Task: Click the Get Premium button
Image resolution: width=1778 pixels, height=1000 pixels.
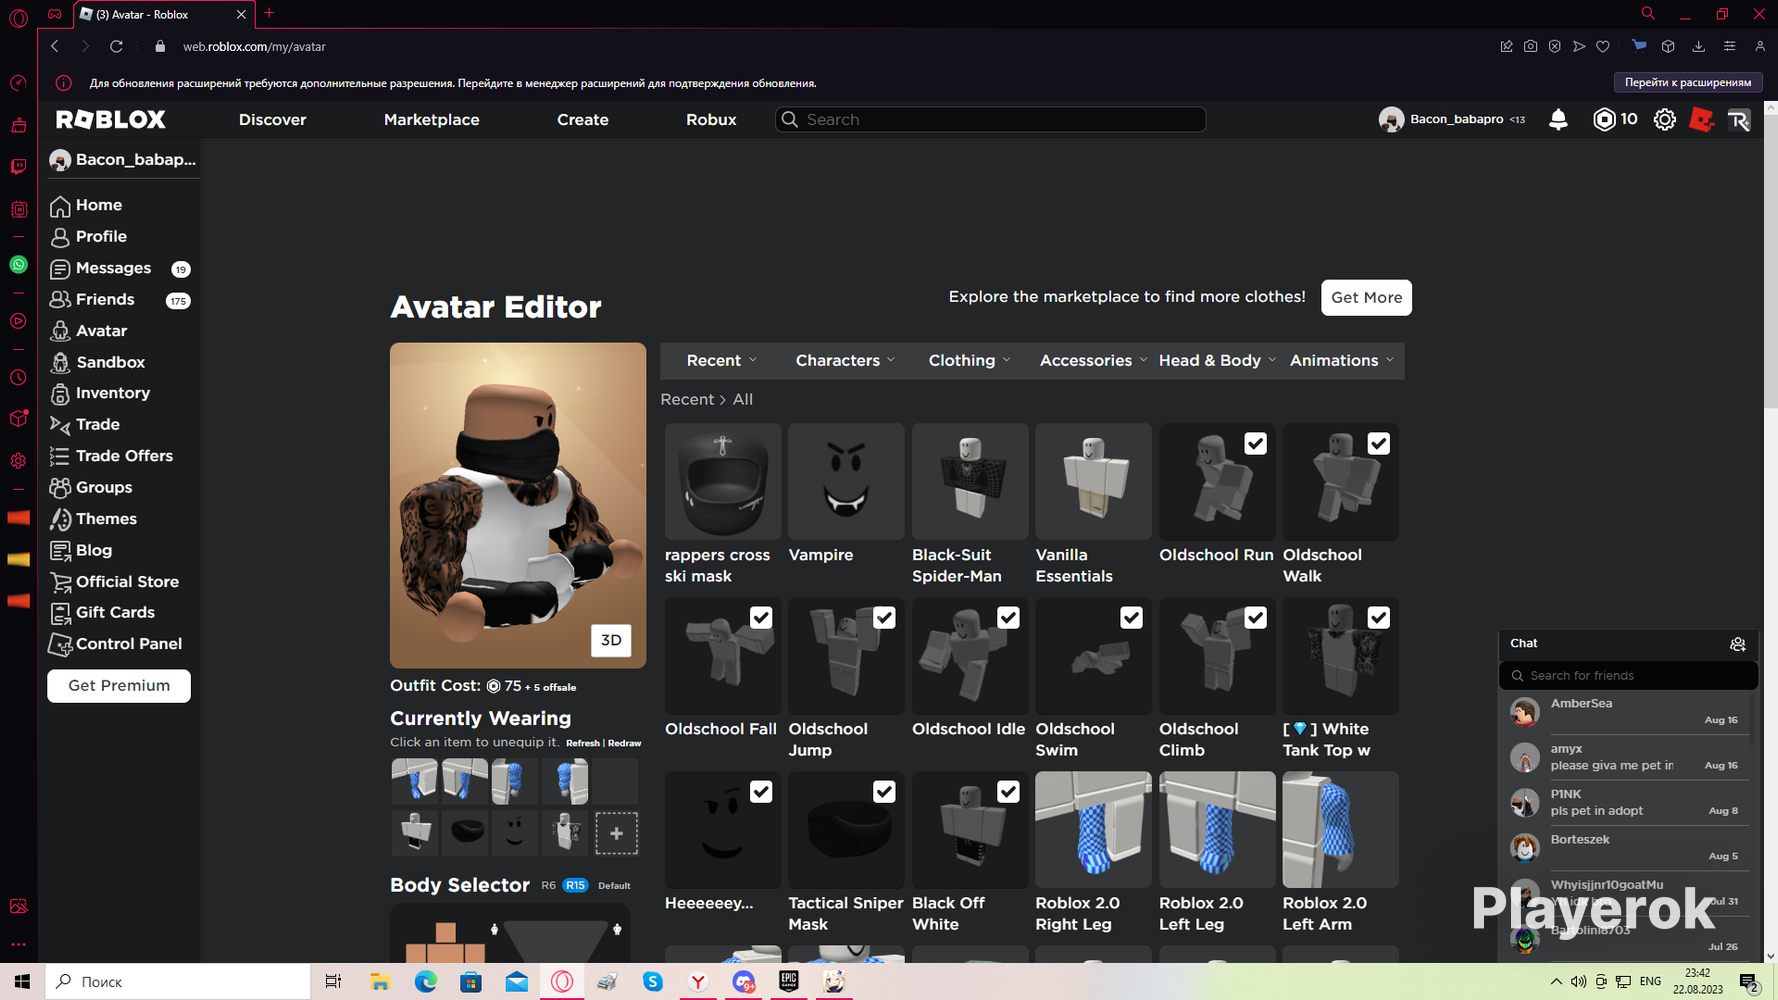Action: pos(119,686)
